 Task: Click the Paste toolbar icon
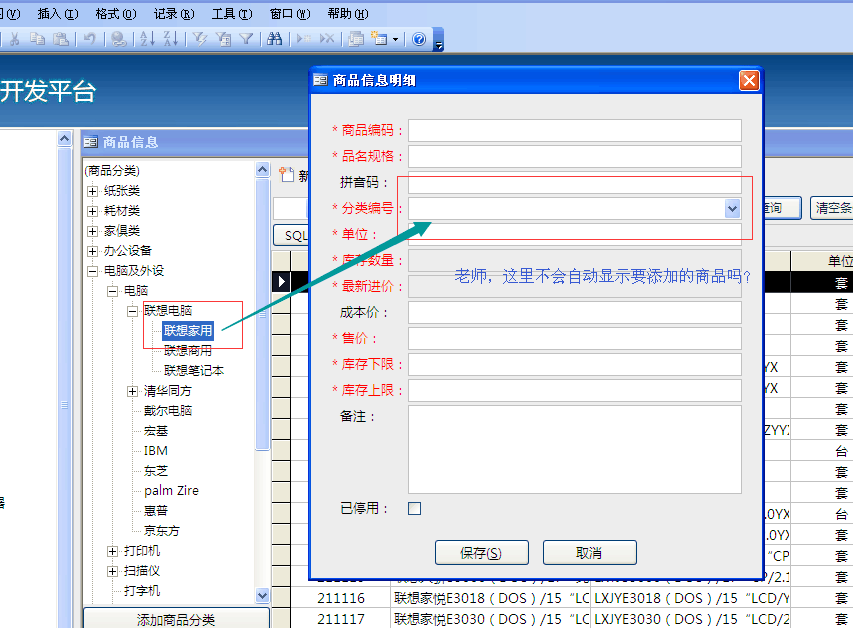pos(62,37)
